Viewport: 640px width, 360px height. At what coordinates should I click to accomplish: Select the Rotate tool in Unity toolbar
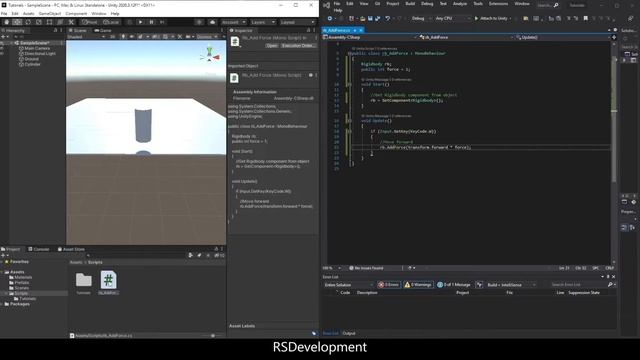point(28,22)
